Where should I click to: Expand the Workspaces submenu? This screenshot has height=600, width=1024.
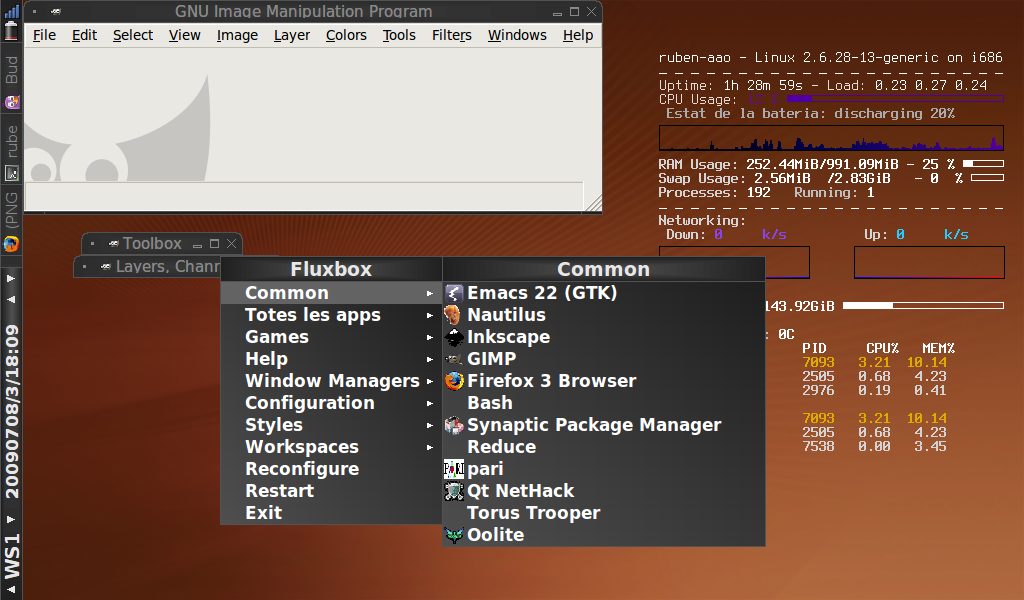coord(332,447)
